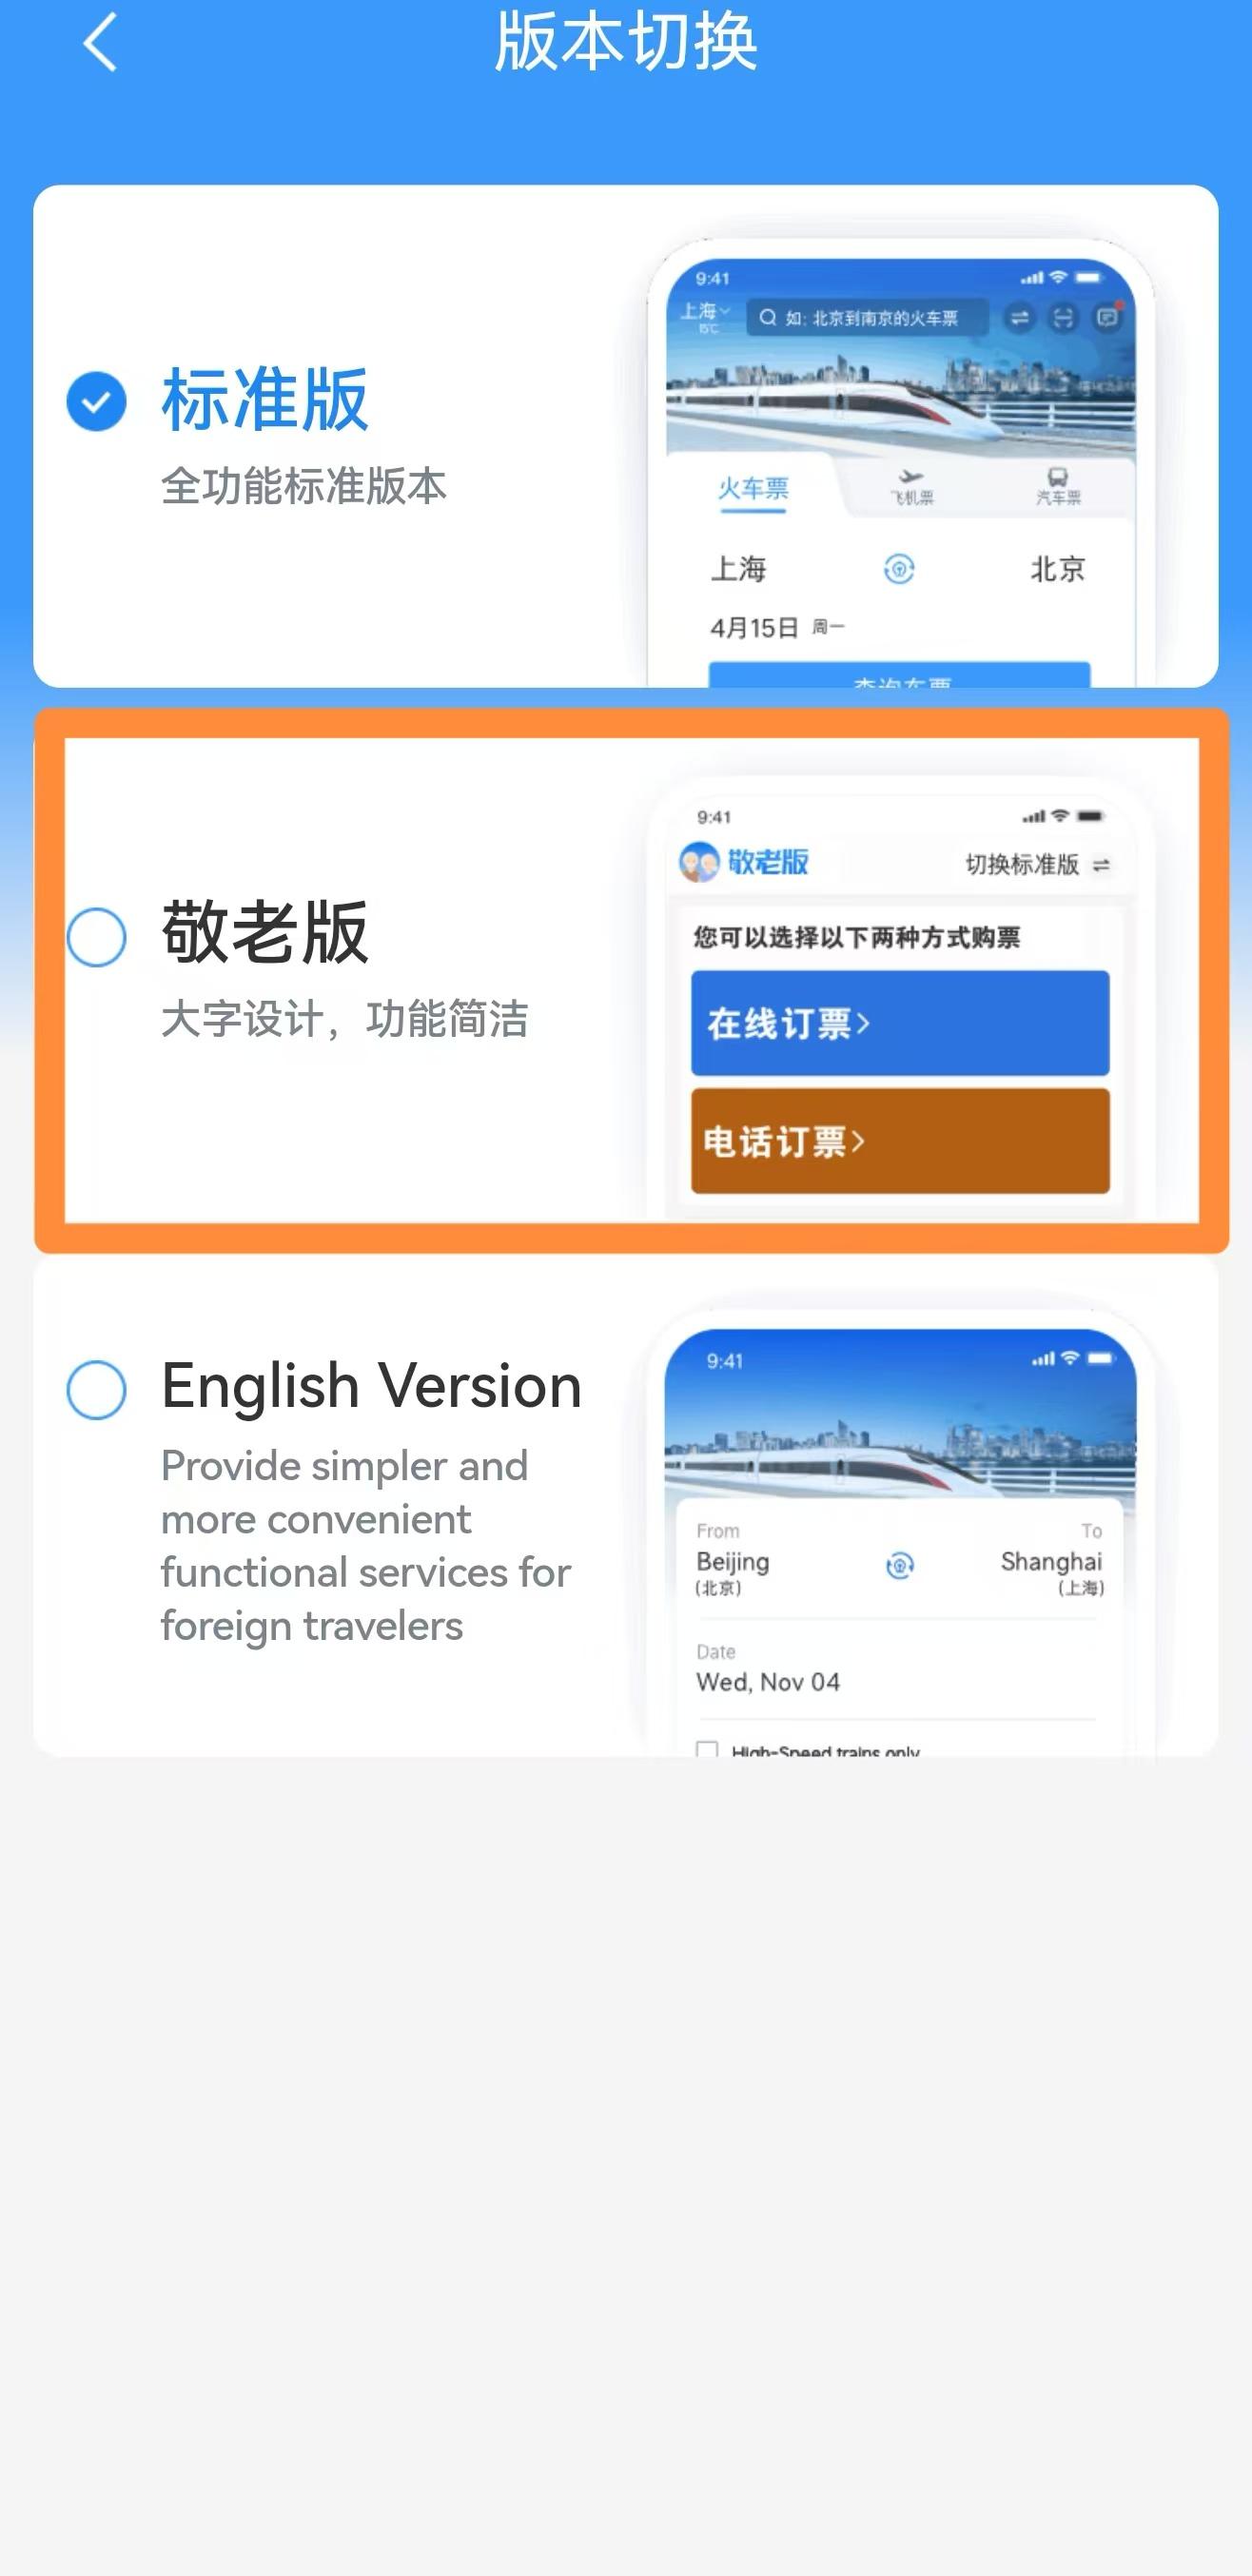Click the 飞机票 plane icon tab

coord(912,487)
